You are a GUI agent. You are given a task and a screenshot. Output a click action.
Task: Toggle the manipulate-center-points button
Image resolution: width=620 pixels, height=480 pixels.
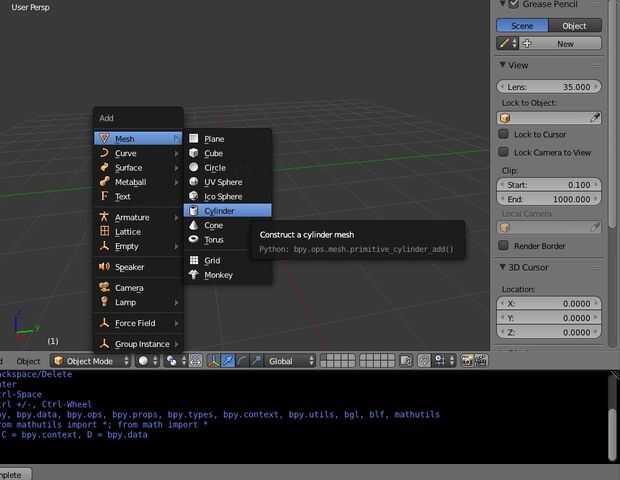pyautogui.click(x=195, y=361)
